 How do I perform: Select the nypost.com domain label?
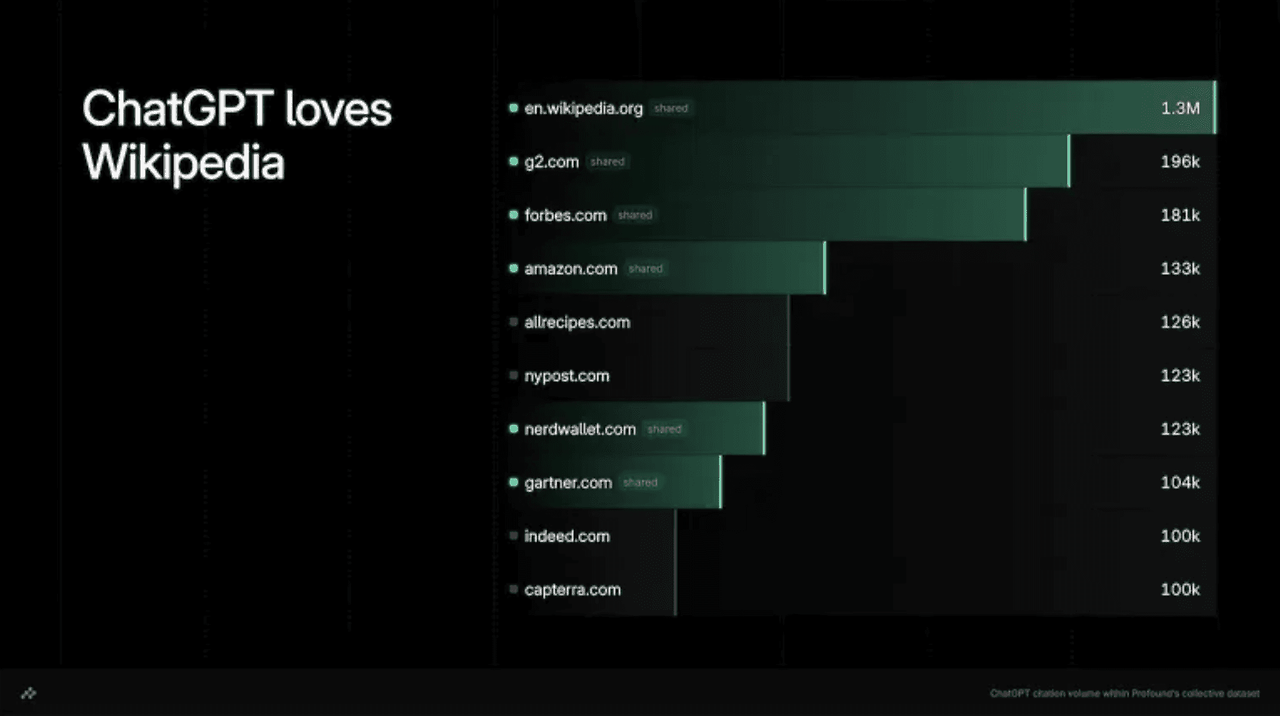[x=567, y=376]
